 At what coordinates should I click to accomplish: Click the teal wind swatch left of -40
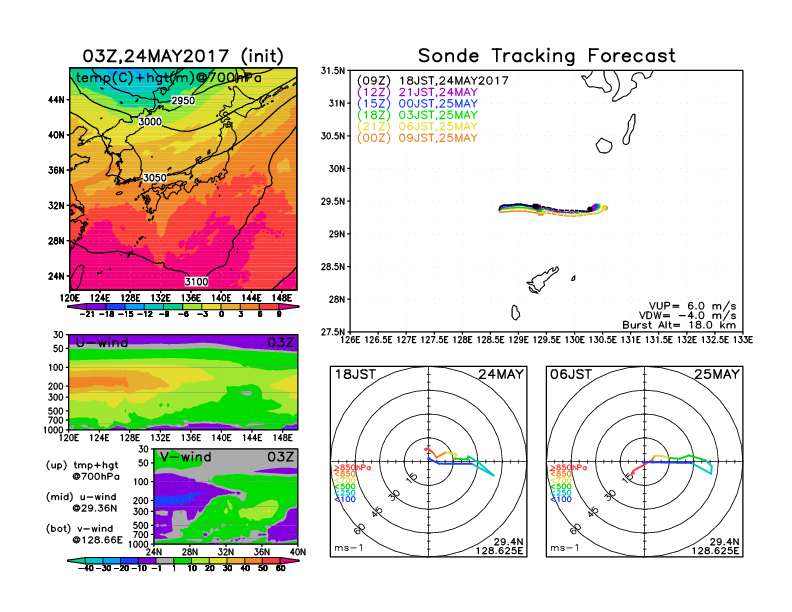76,560
